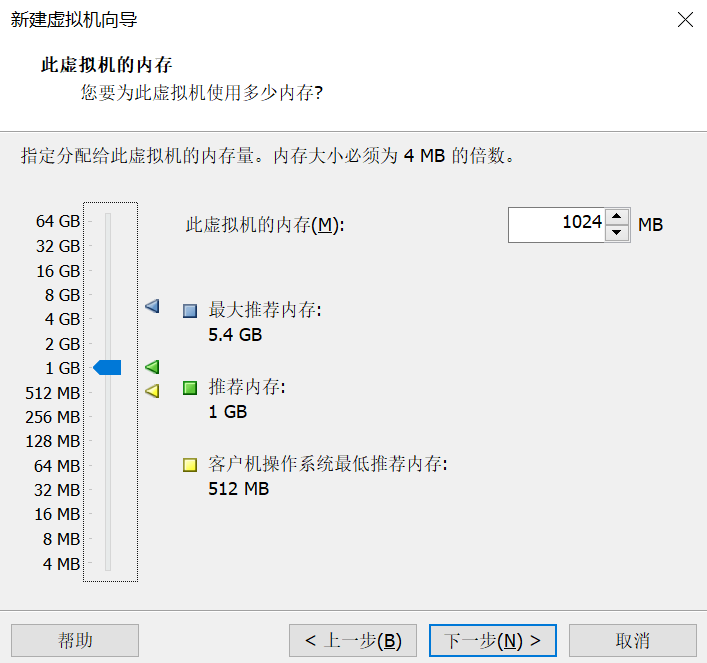Click the 512 MB slider label
The image size is (707, 663).
(x=53, y=393)
